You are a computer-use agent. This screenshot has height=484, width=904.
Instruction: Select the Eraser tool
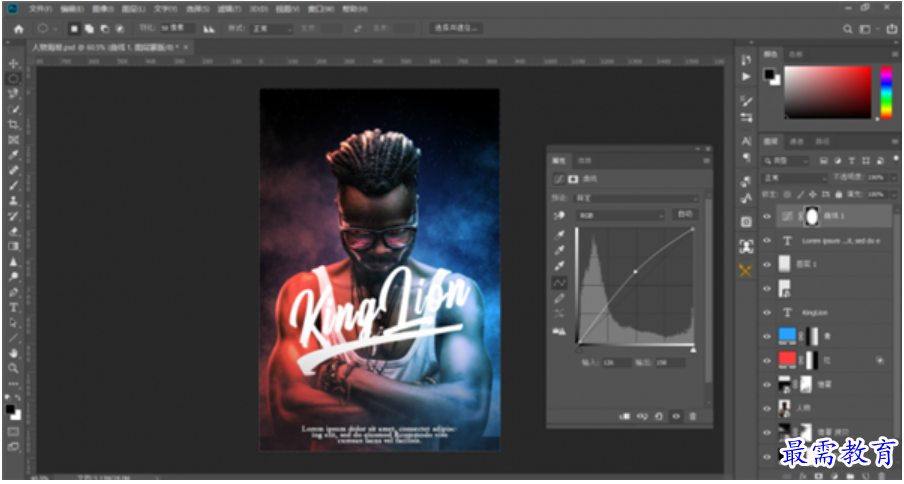[x=13, y=232]
